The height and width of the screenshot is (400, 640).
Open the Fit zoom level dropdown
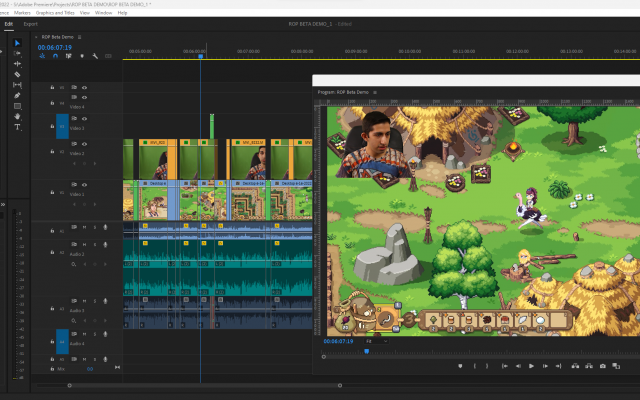click(x=376, y=341)
